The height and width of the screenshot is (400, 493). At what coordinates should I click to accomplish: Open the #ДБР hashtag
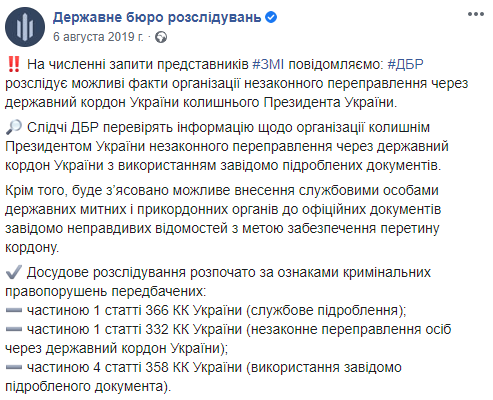tap(405, 64)
